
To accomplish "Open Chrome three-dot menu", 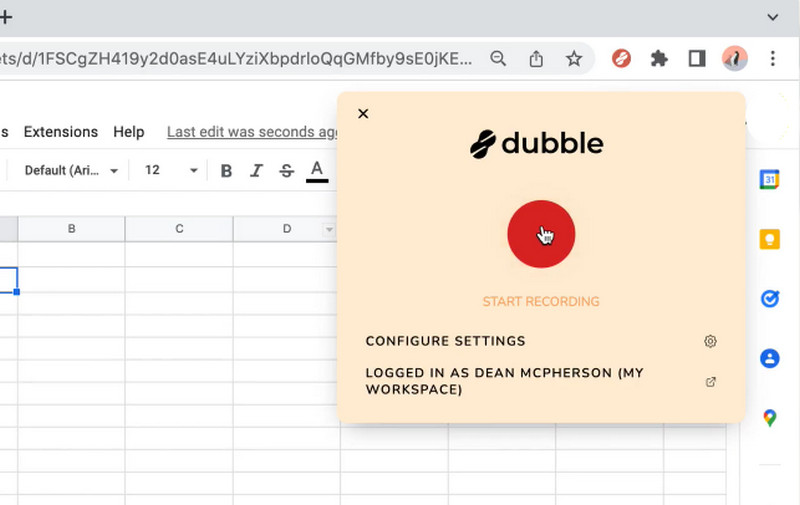I will click(772, 59).
